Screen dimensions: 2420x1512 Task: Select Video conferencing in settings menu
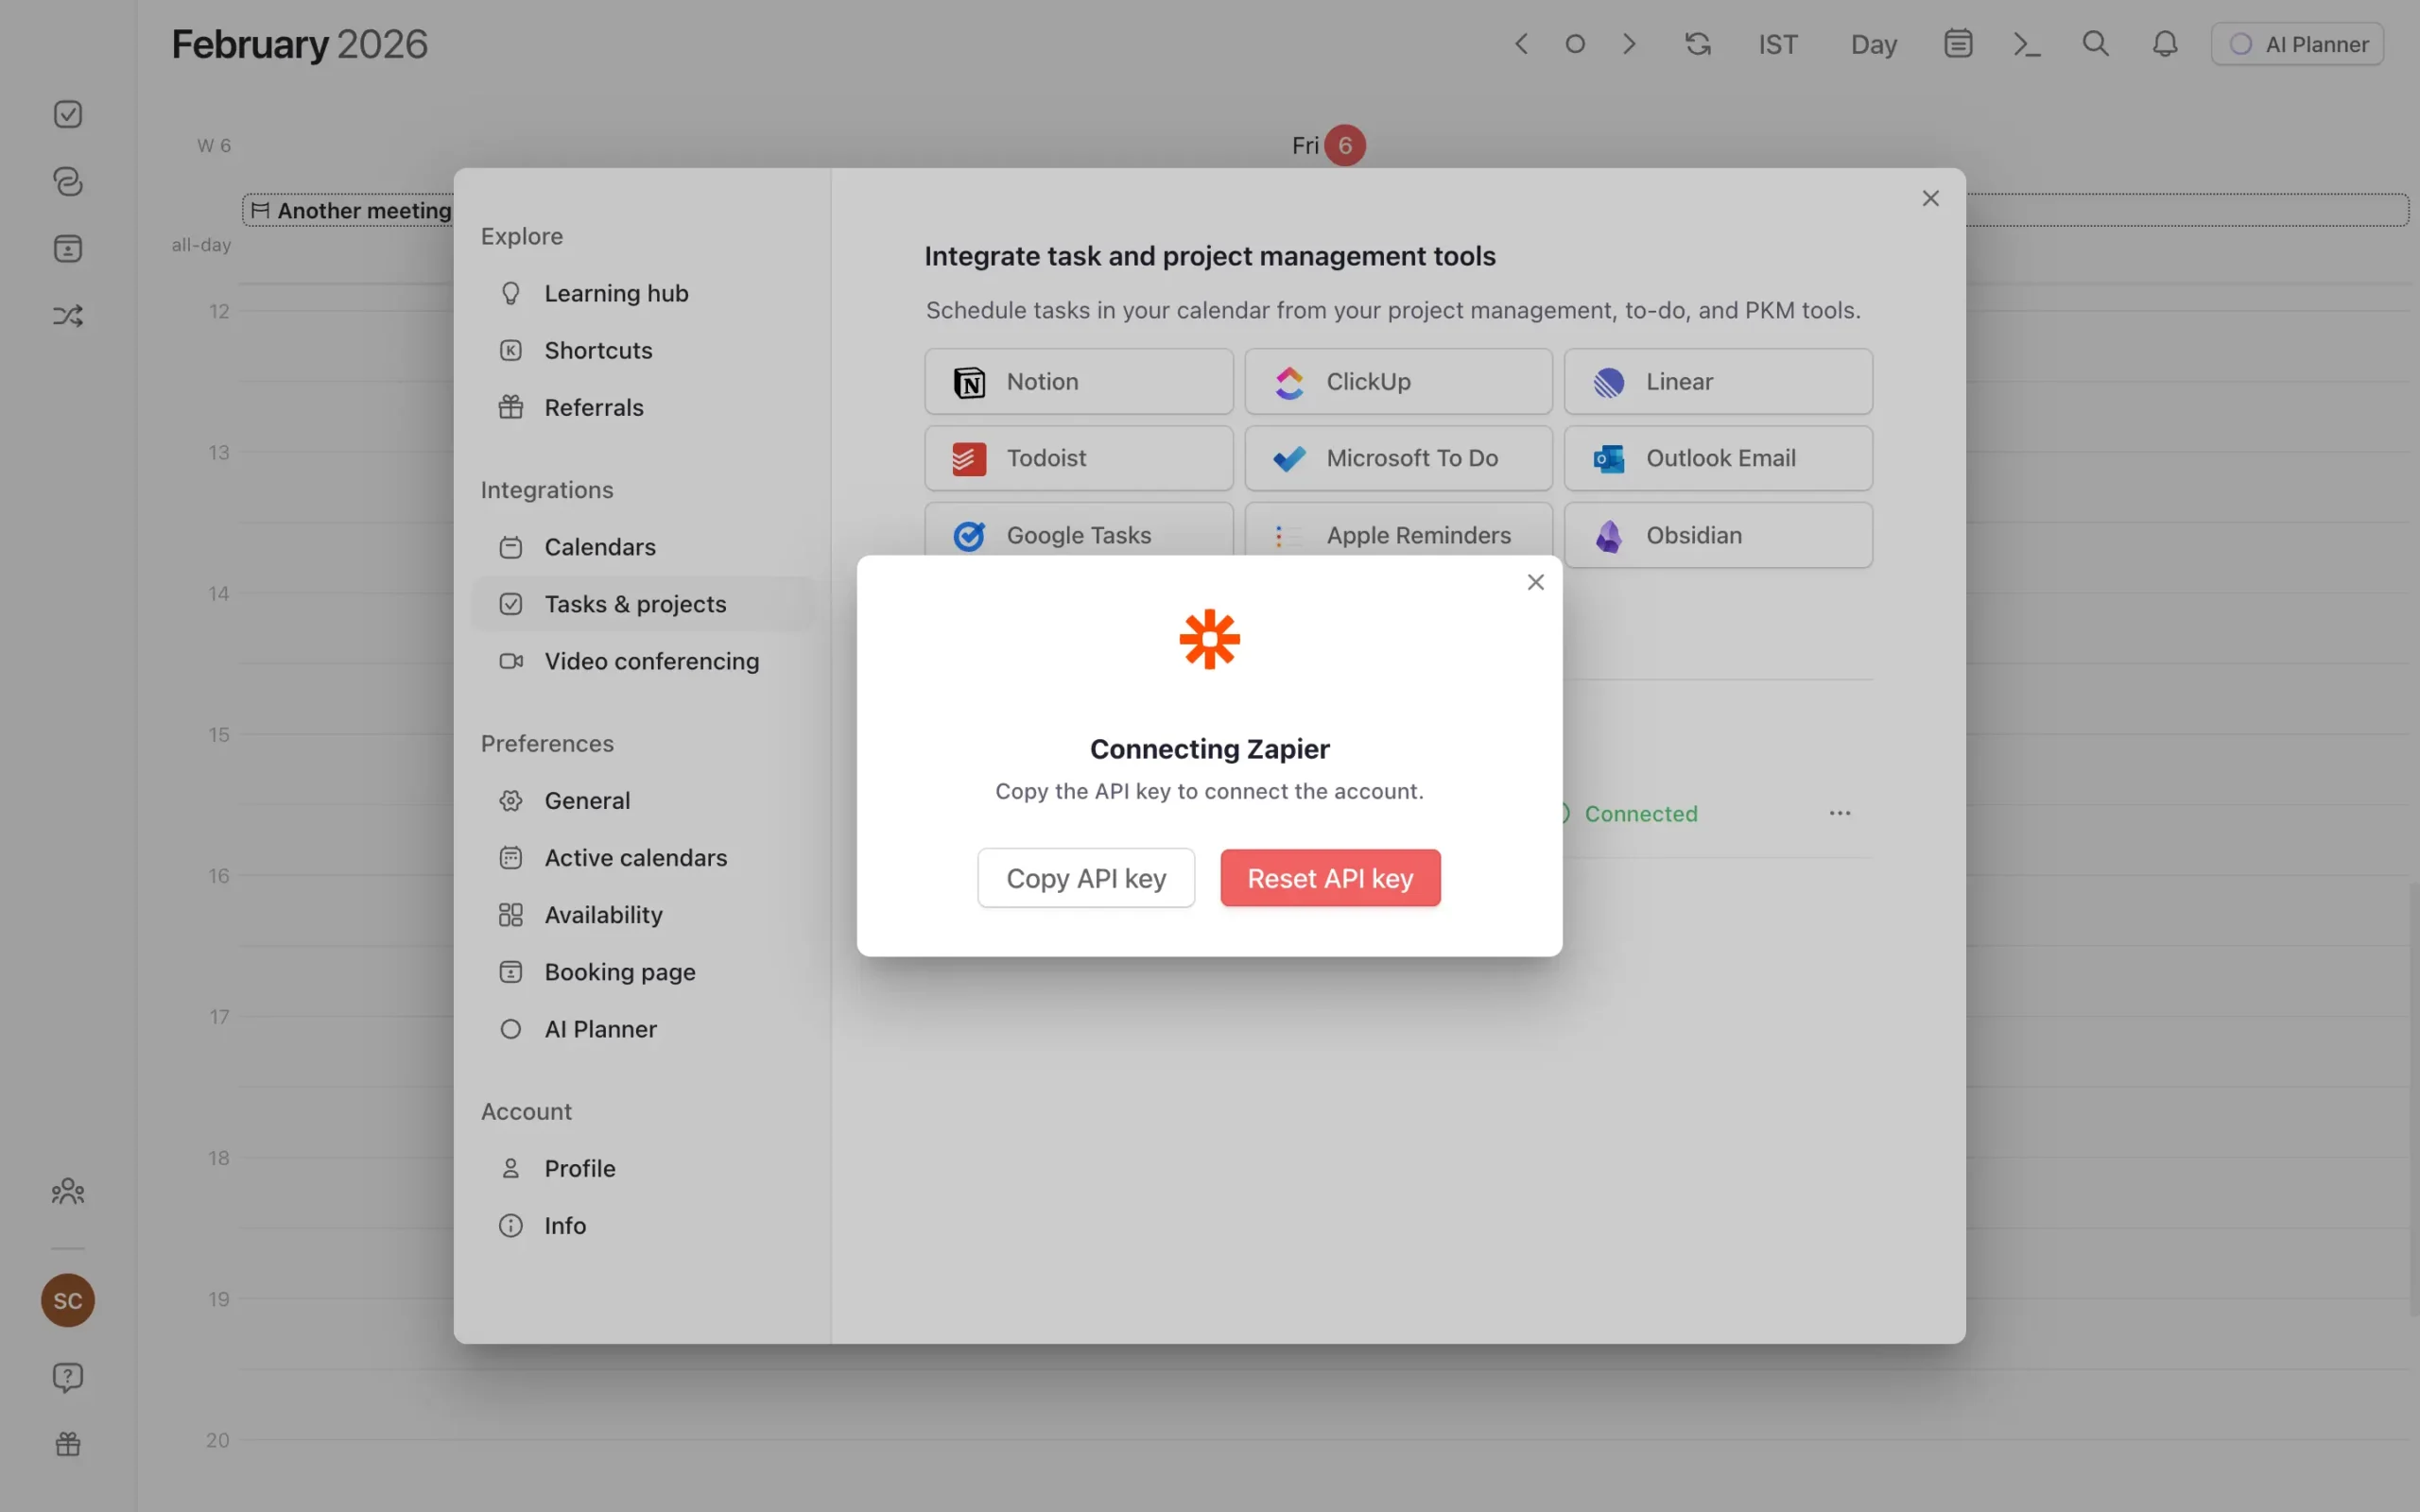pos(651,661)
